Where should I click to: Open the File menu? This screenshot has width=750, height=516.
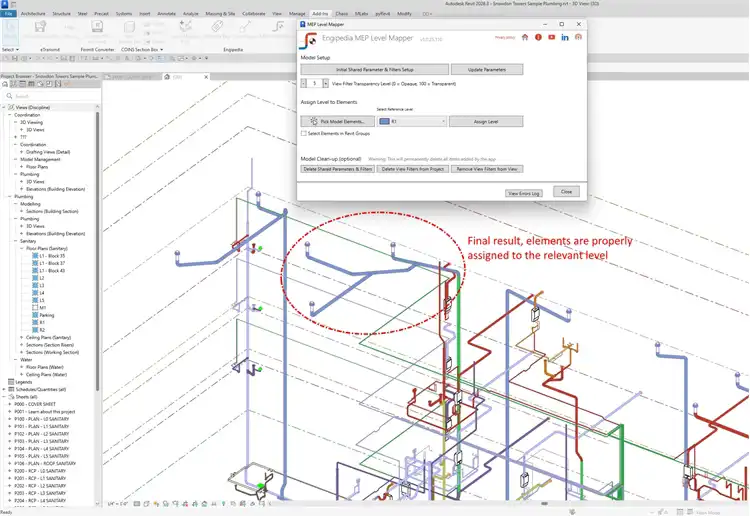pos(9,13)
